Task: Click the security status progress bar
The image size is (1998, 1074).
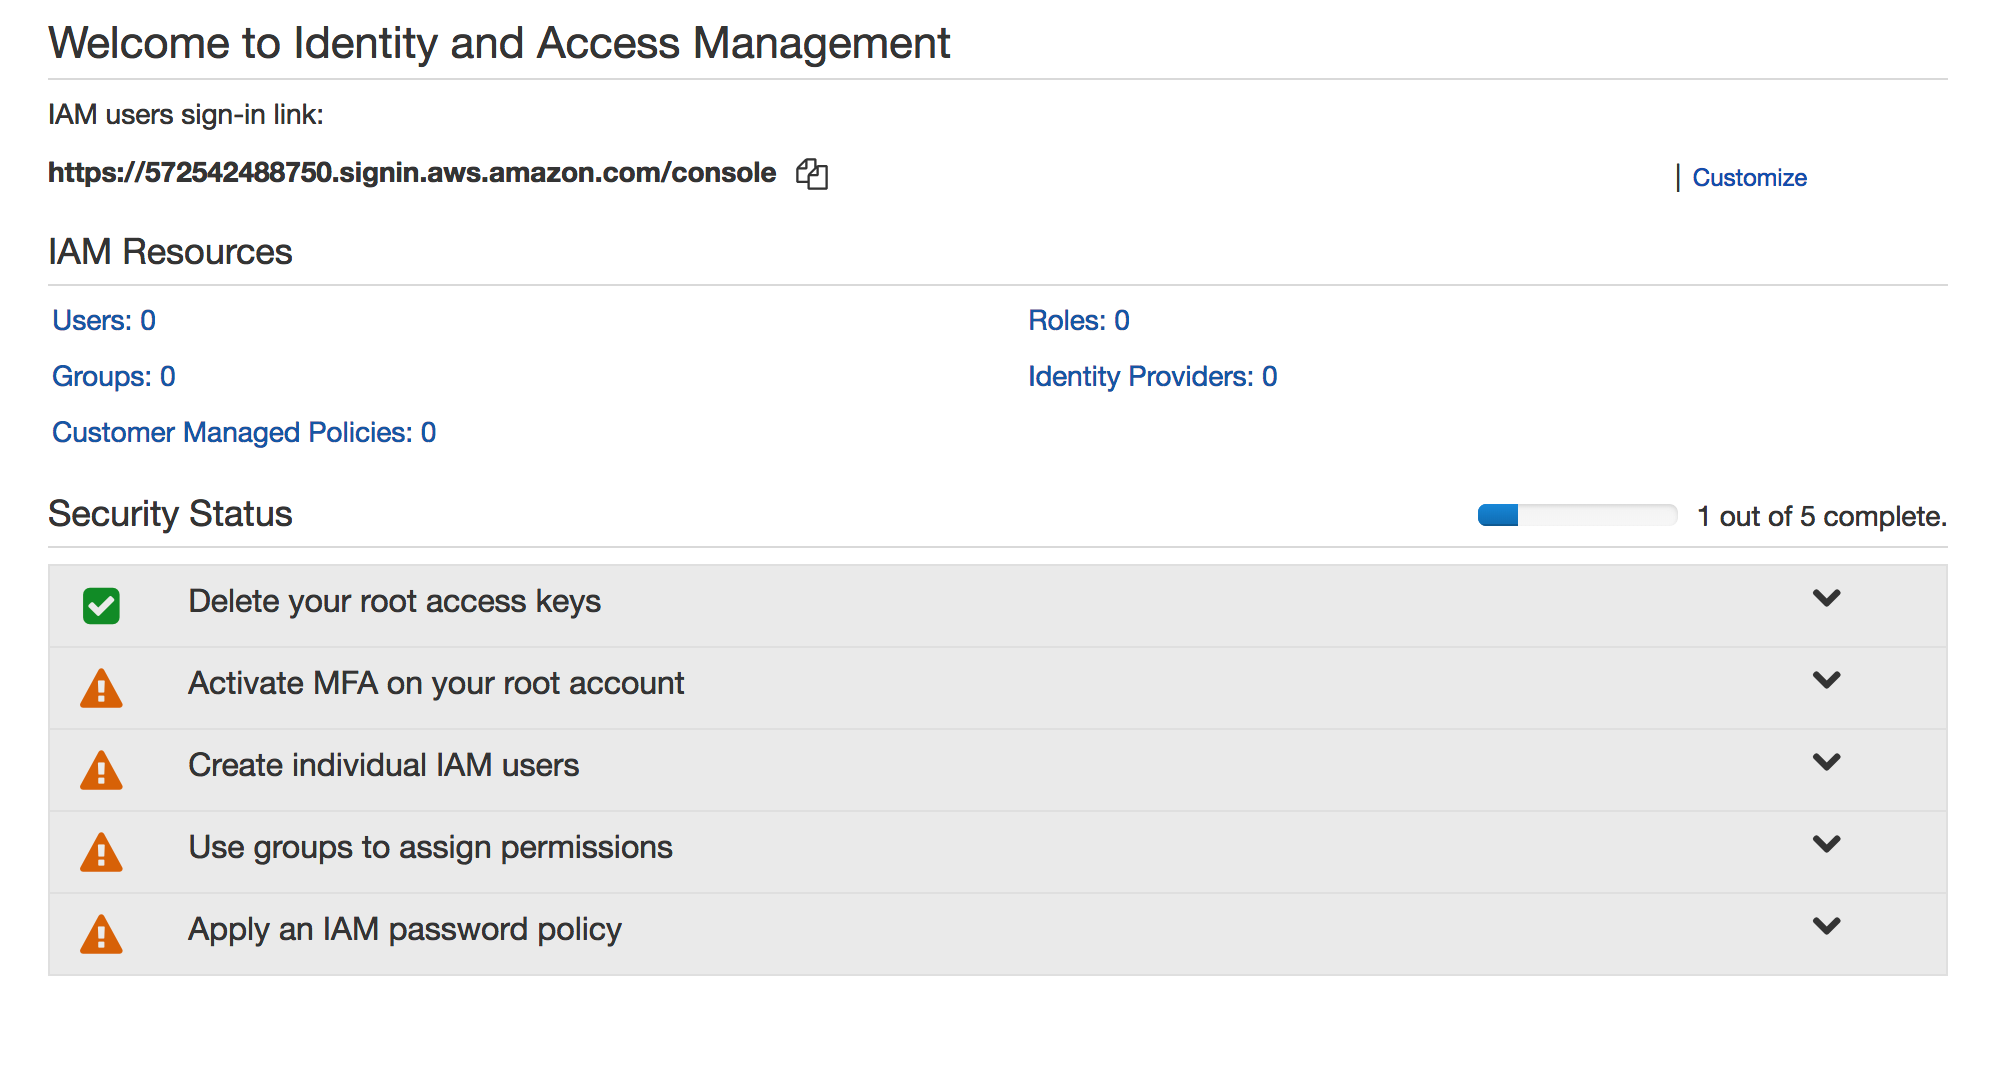Action: click(x=1577, y=515)
